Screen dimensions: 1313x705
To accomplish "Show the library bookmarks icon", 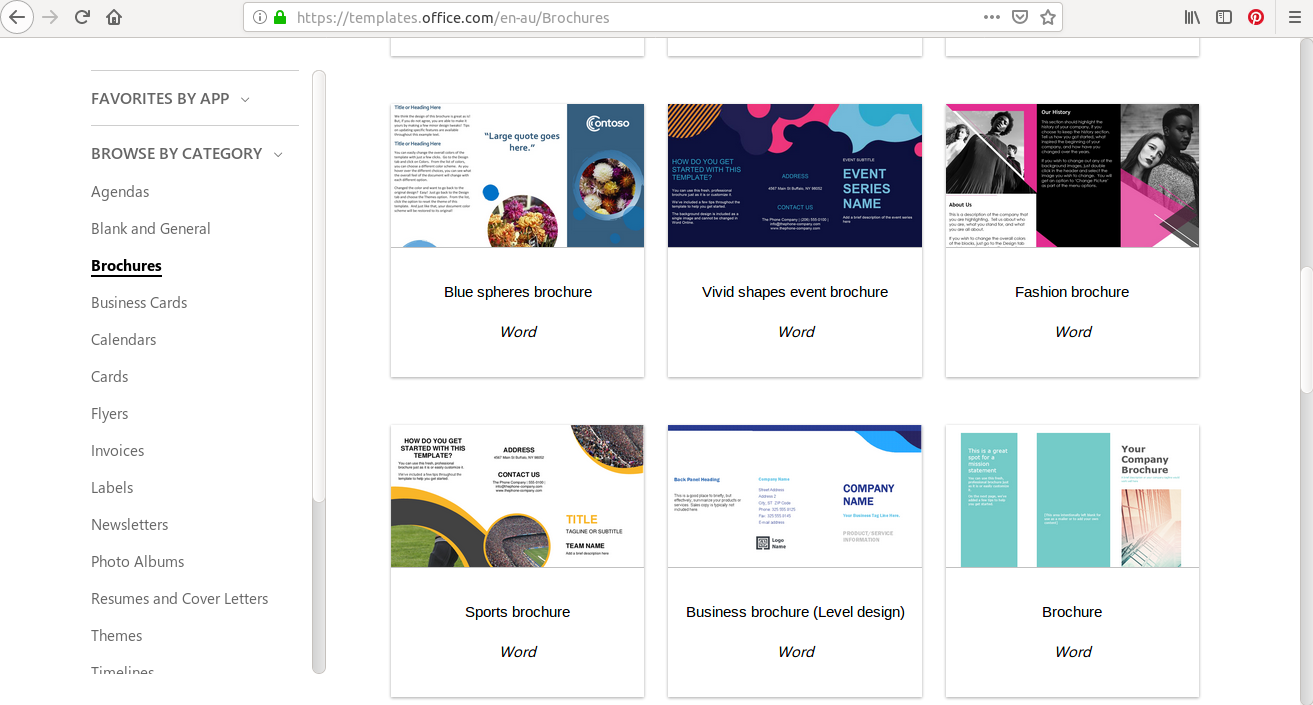I will click(x=1192, y=17).
